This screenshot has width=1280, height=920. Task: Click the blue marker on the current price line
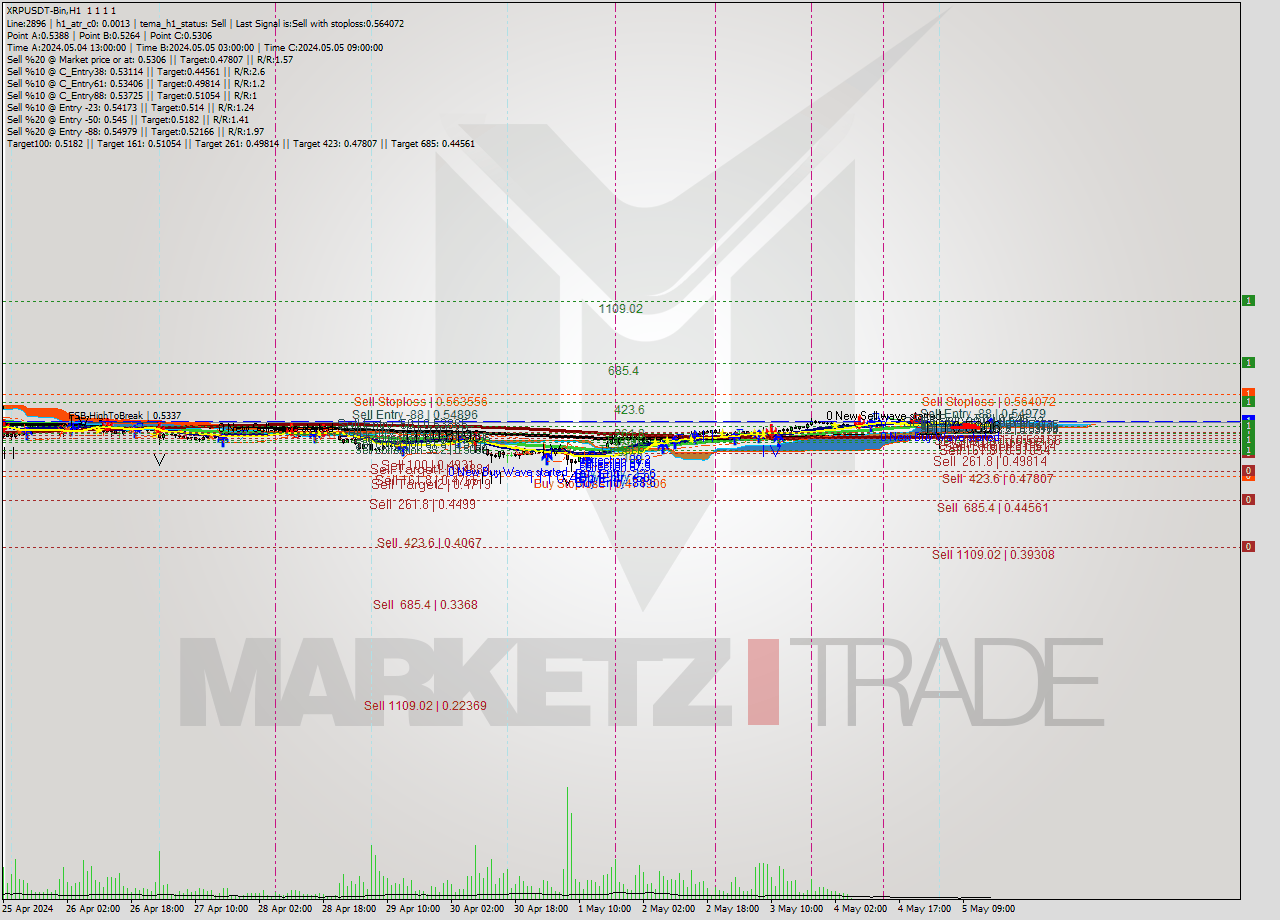point(1248,418)
